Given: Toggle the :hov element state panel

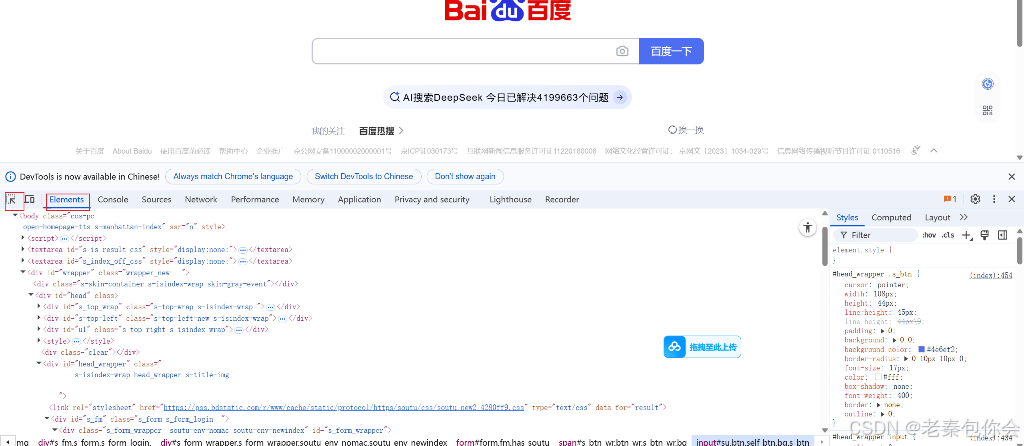Looking at the screenshot, I should click(x=929, y=235).
